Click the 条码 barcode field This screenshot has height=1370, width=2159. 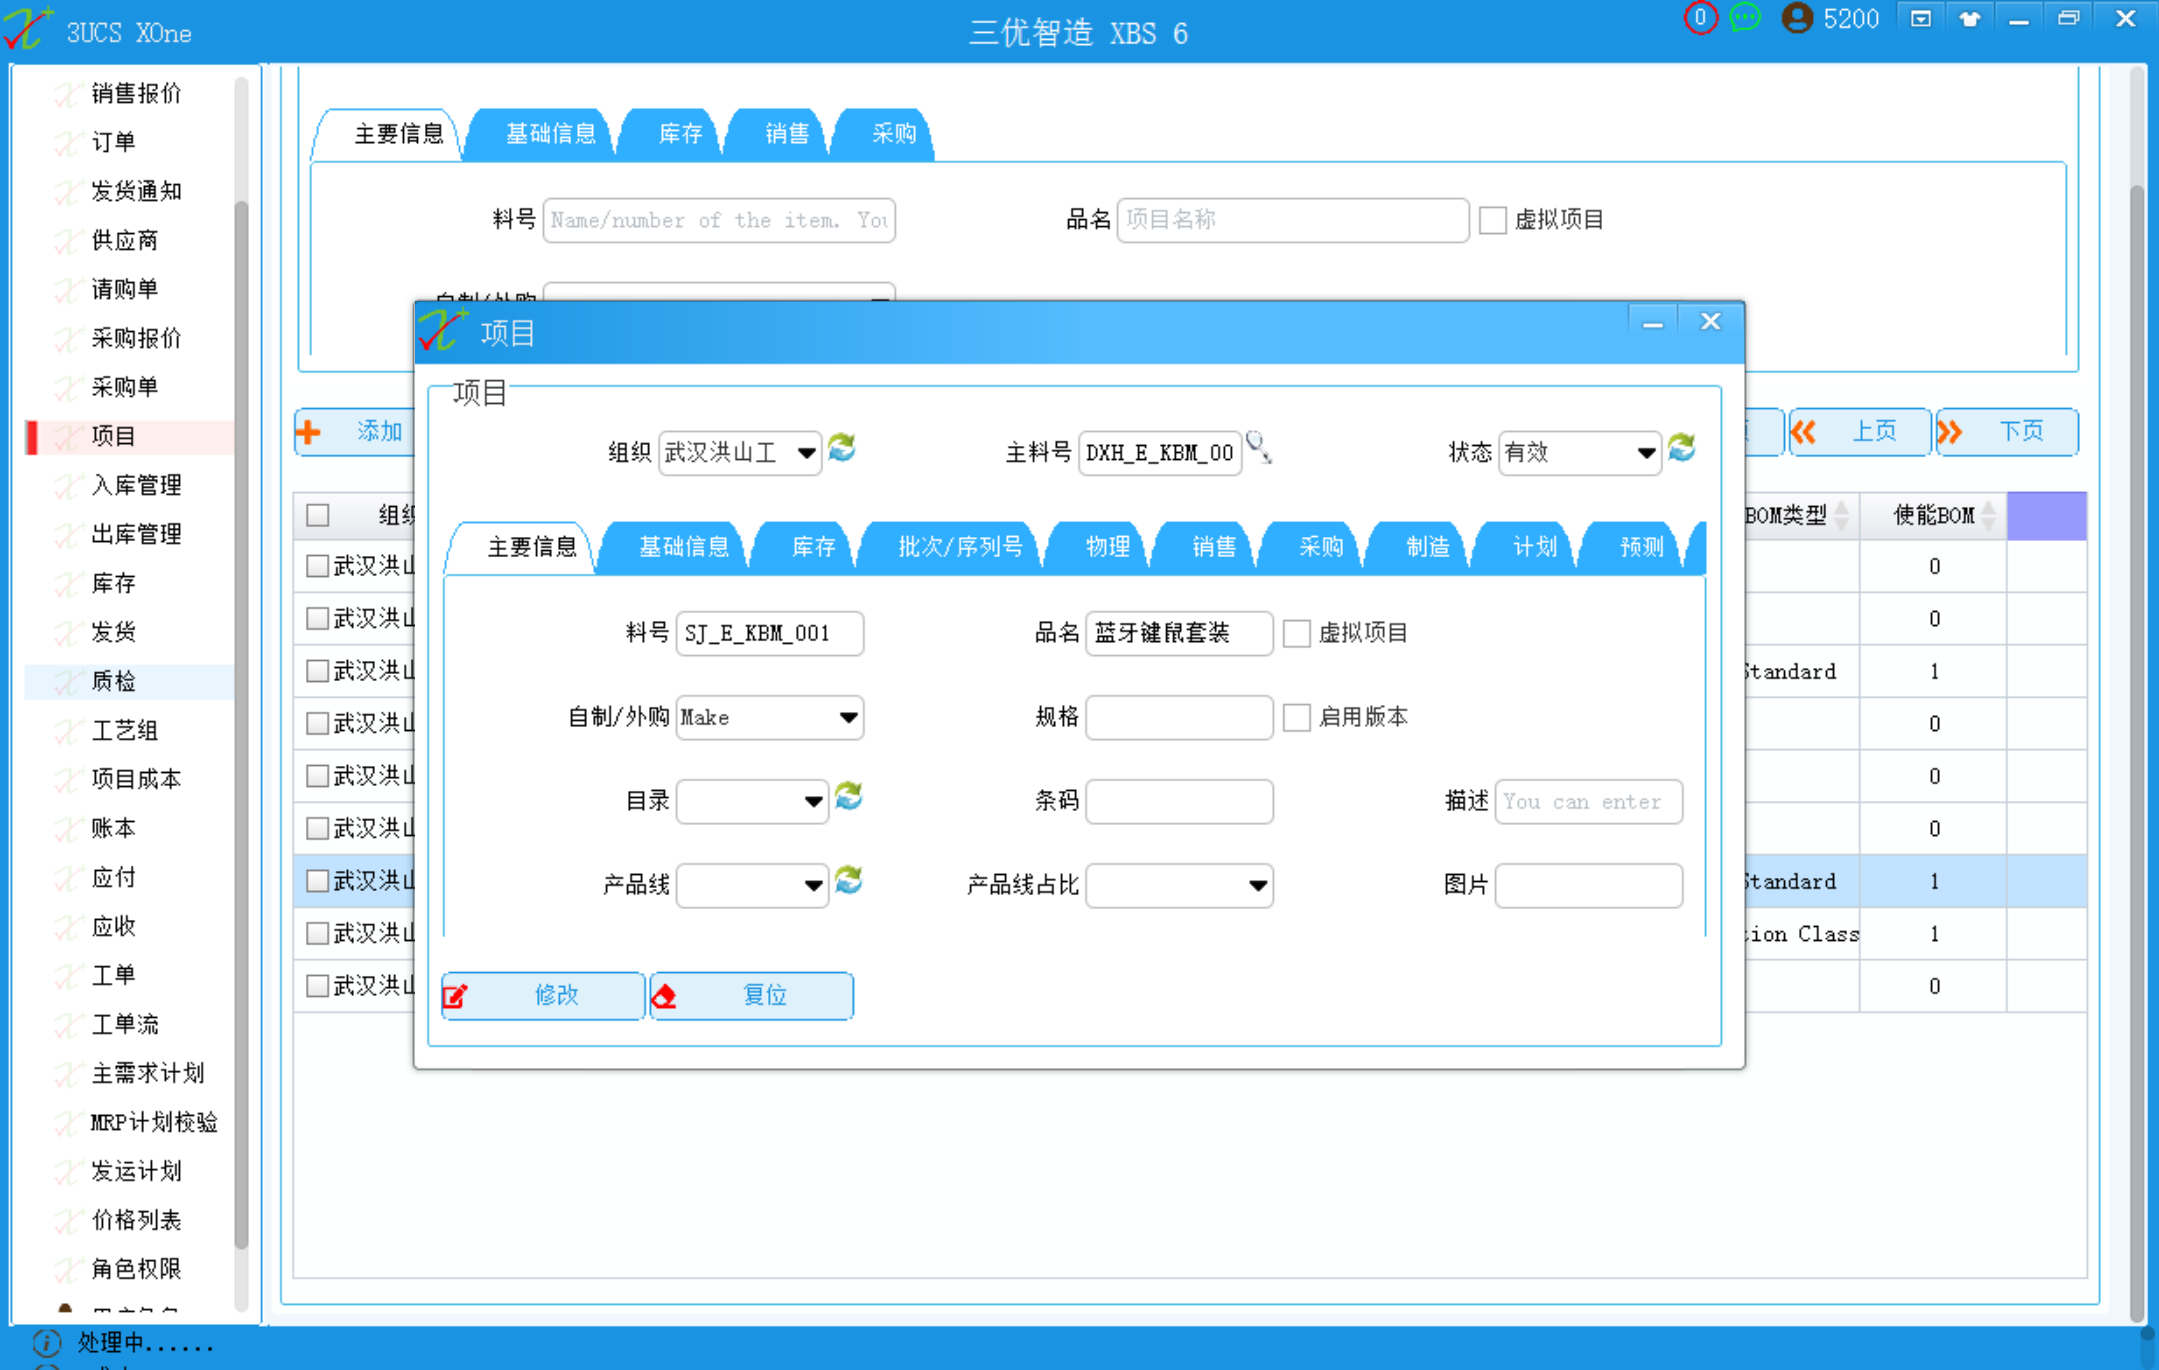tap(1179, 801)
